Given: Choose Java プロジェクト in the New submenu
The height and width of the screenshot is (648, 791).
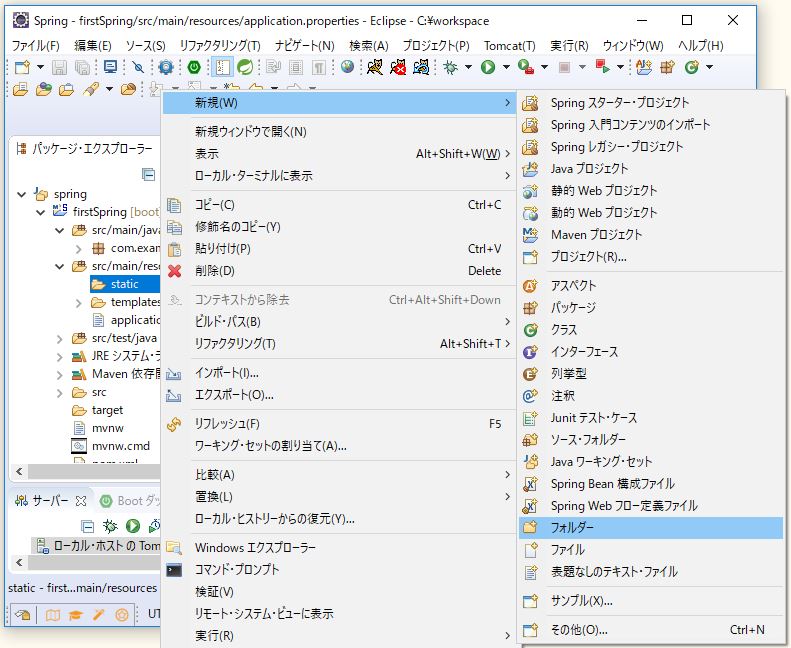Looking at the screenshot, I should 651,169.
